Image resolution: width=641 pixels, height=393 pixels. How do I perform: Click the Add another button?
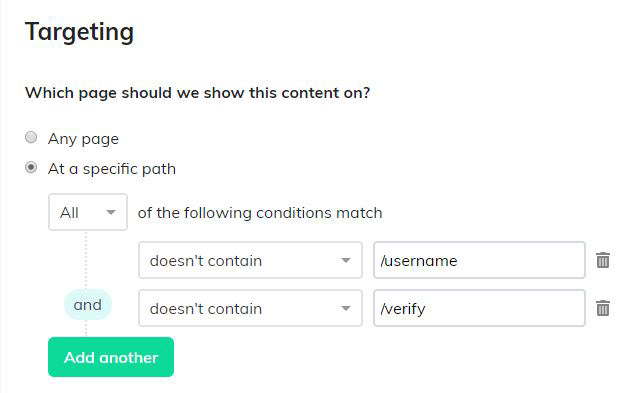coord(111,357)
